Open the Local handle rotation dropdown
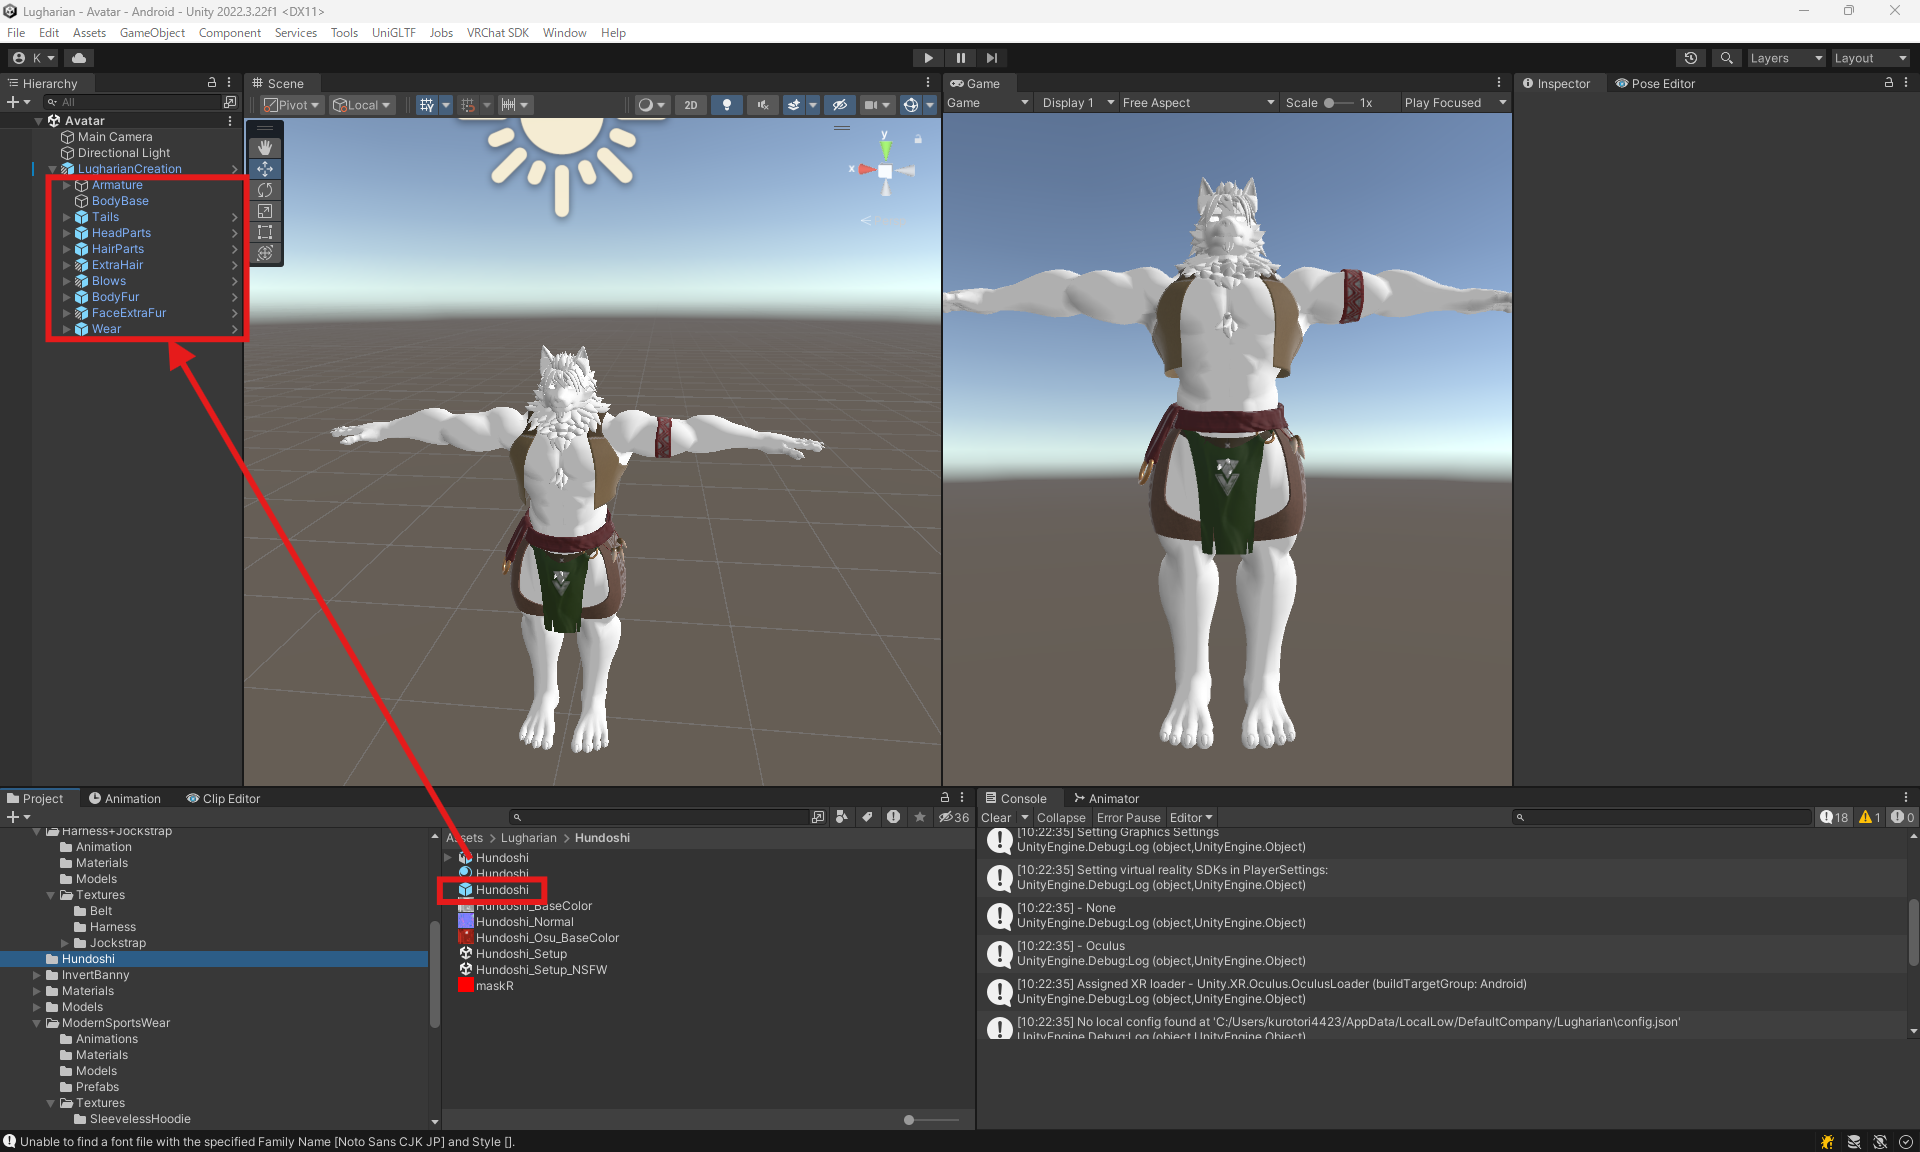 (362, 105)
